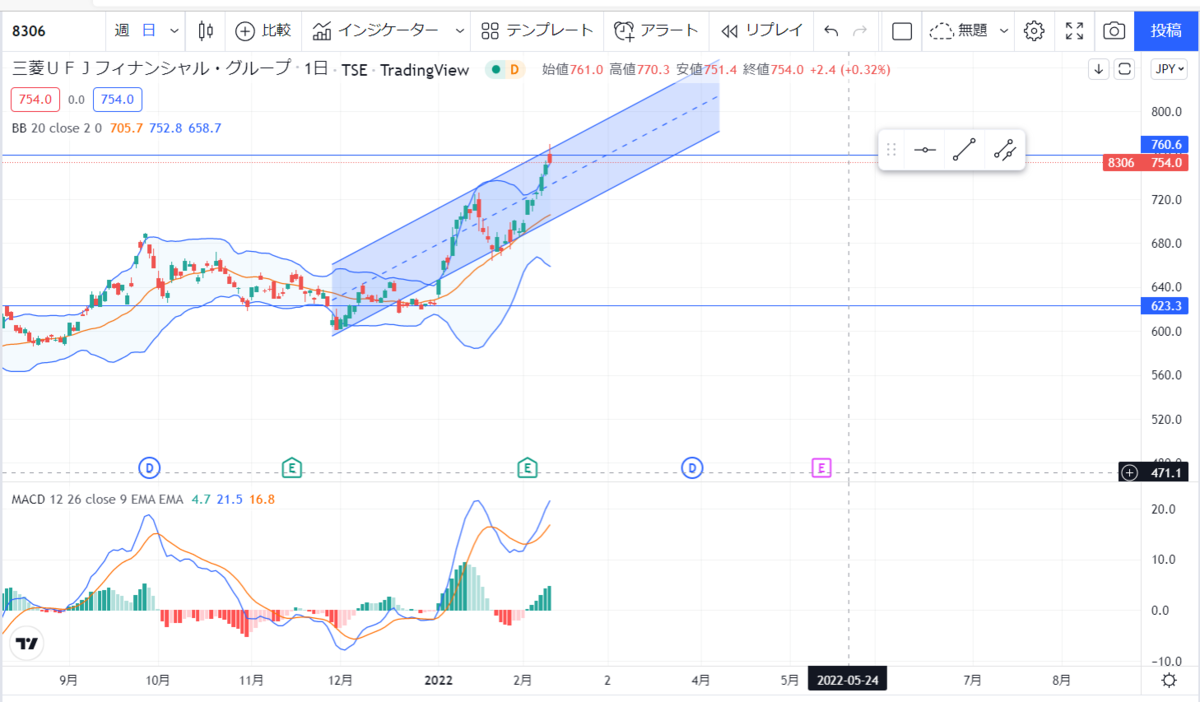1200x702 pixels.
Task: Open the JPY currency dropdown
Action: click(x=1168, y=69)
